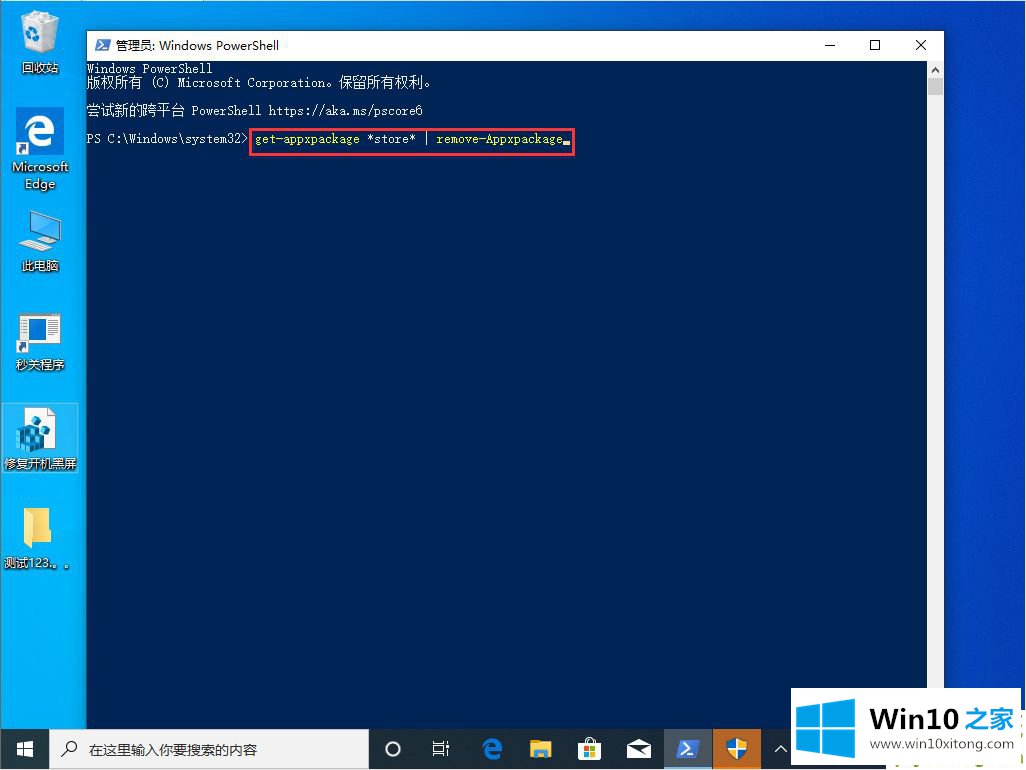Open the Recycle Bin desktop icon
Image resolution: width=1026 pixels, height=770 pixels.
39,43
